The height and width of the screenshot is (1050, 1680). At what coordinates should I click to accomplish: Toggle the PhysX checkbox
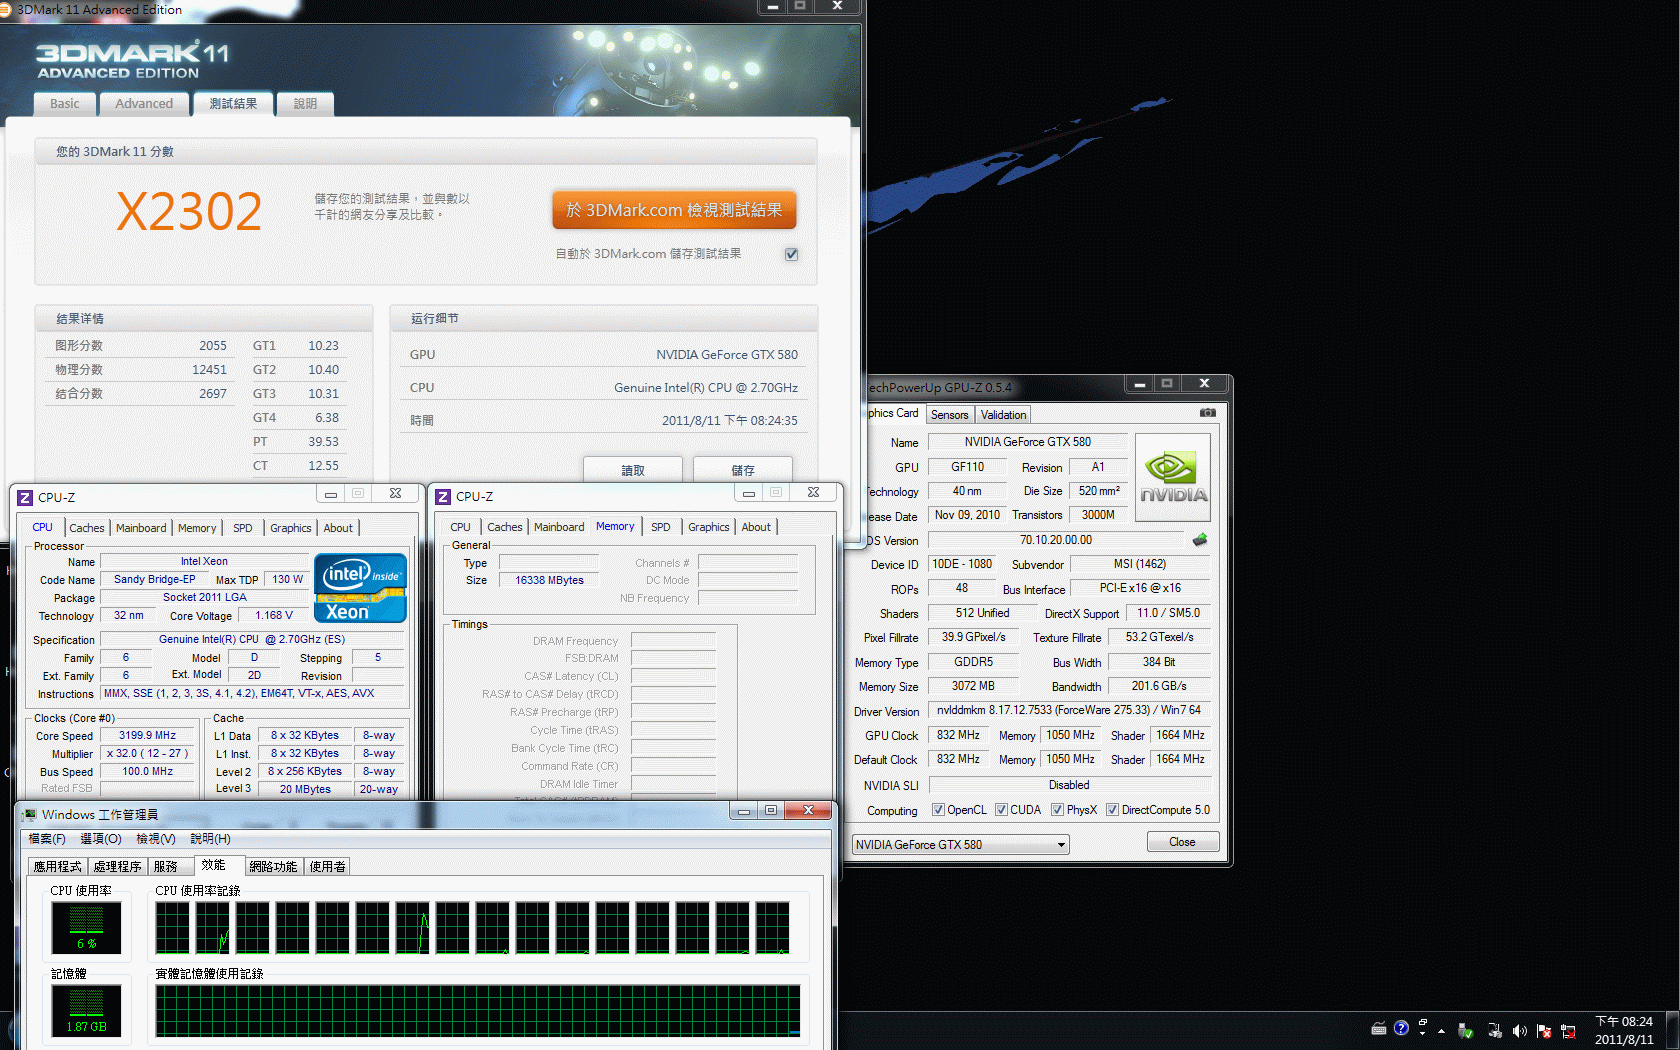click(1057, 810)
